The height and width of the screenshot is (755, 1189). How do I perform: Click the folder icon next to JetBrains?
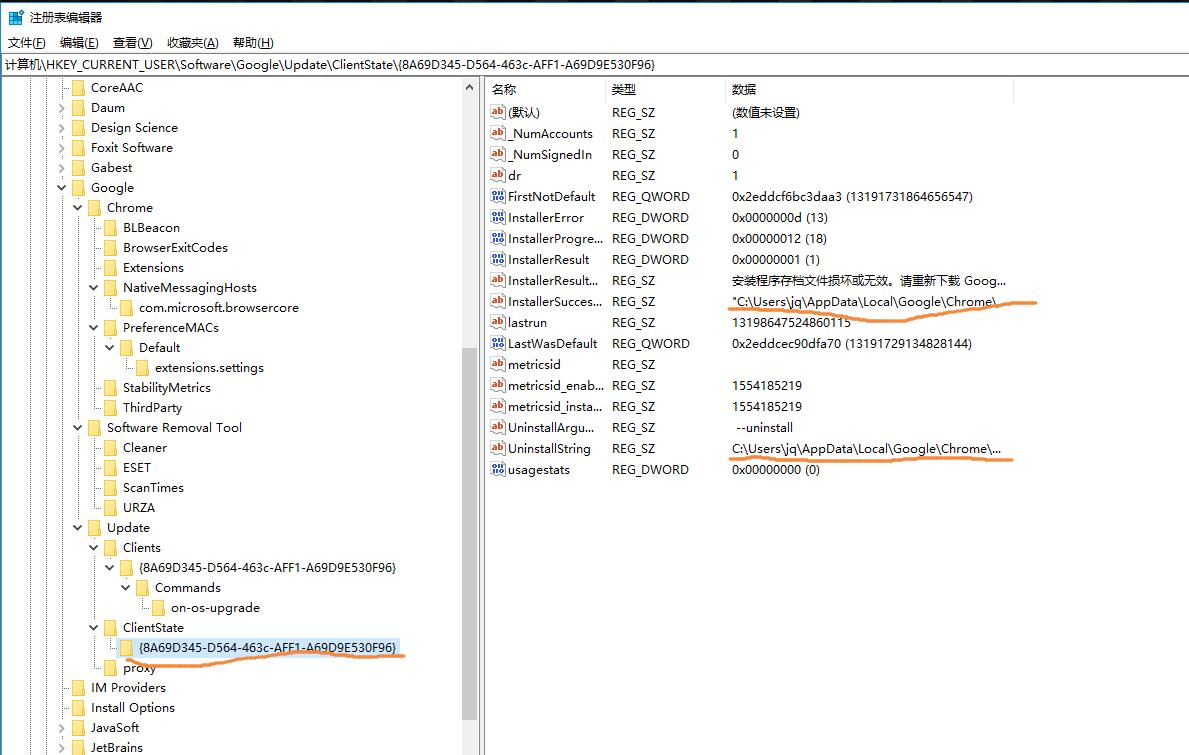click(78, 747)
